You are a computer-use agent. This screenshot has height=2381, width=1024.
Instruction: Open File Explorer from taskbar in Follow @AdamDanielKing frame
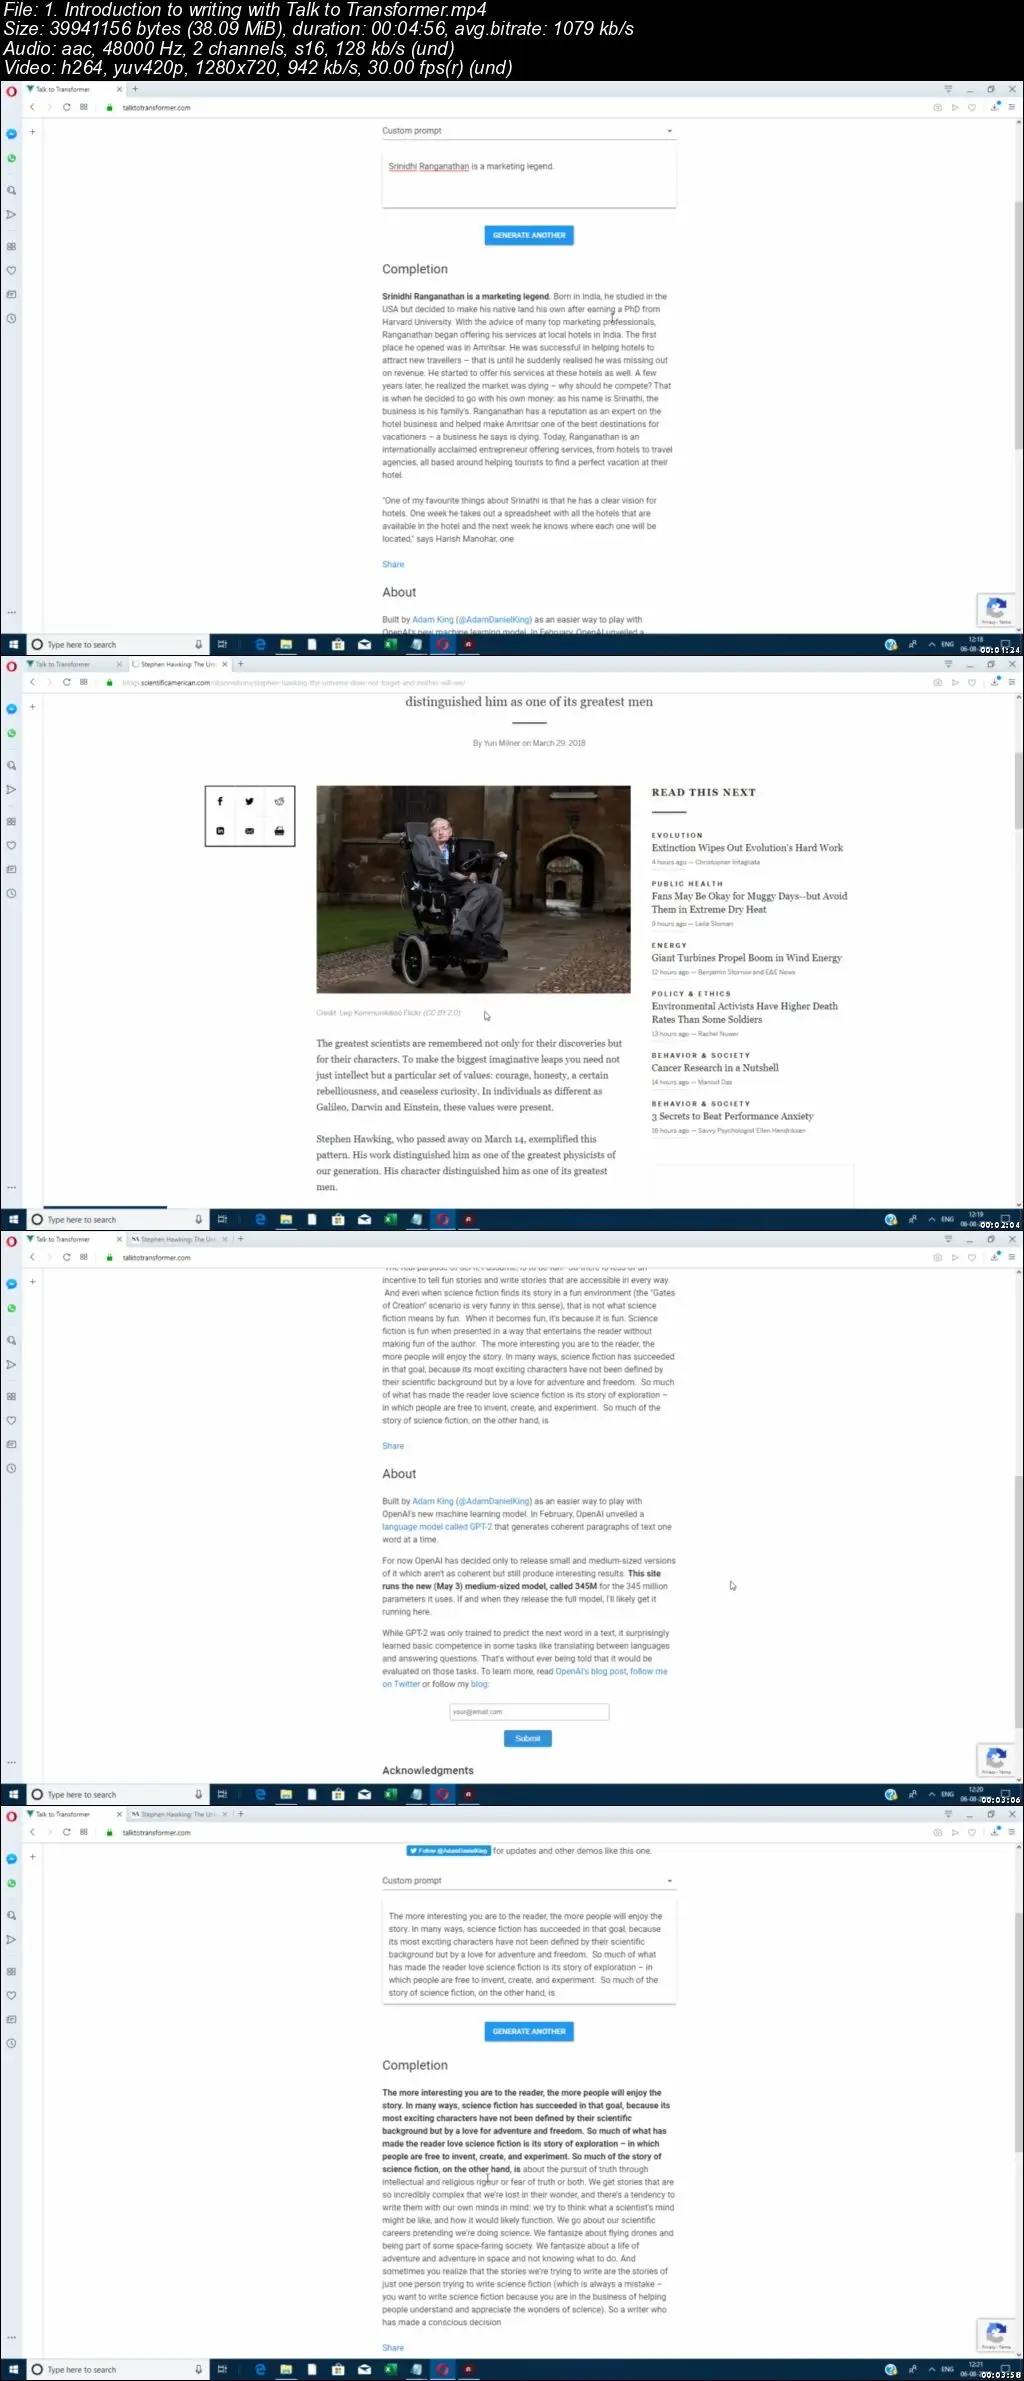pos(286,2370)
